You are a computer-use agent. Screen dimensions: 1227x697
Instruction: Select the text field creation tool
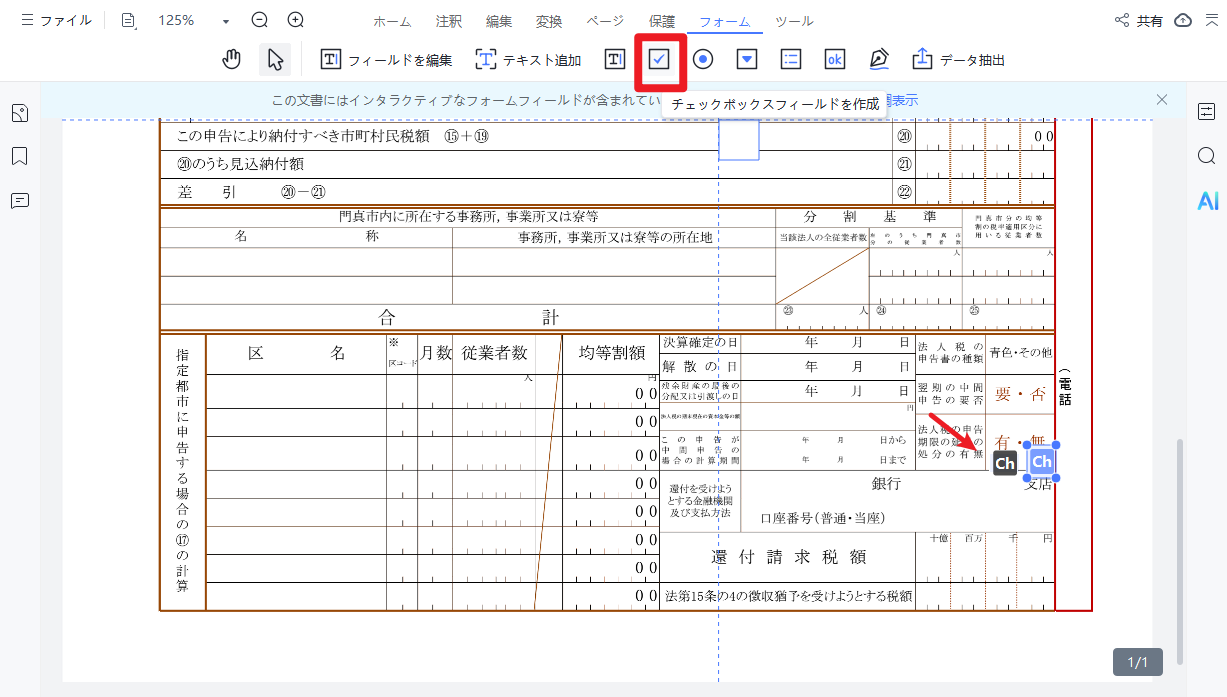(x=613, y=59)
